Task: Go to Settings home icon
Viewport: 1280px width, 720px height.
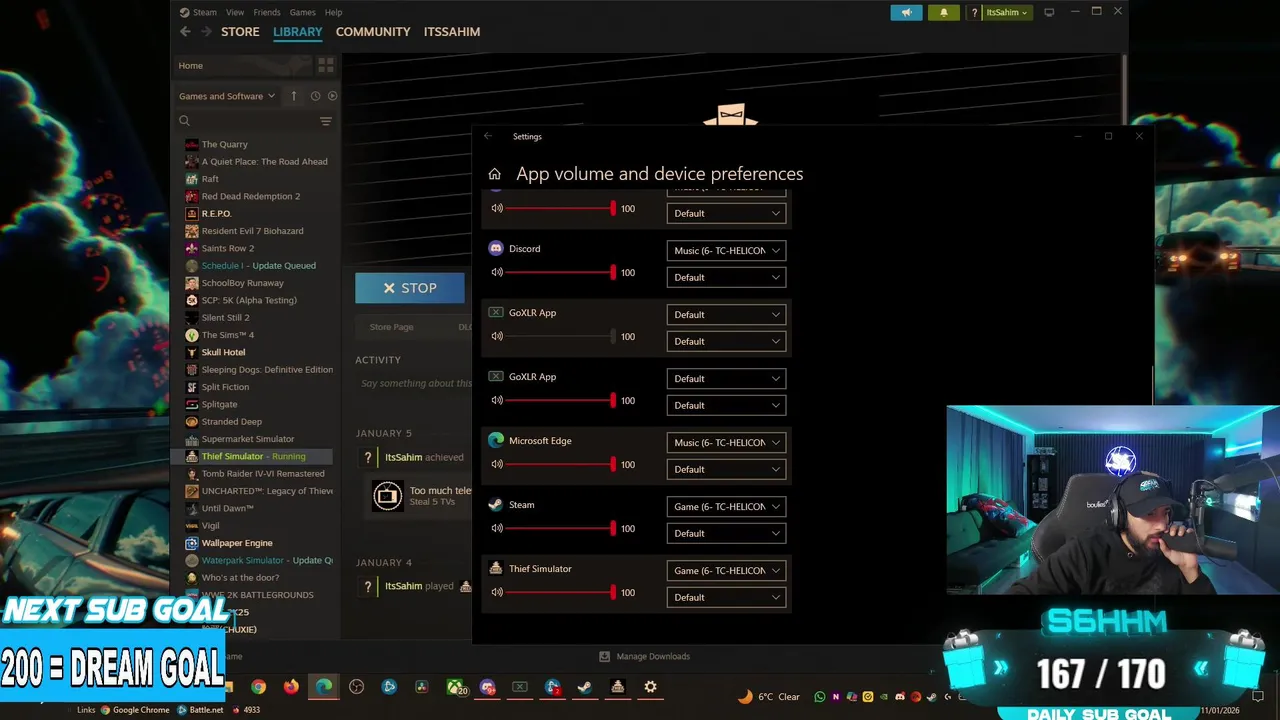Action: [x=494, y=174]
